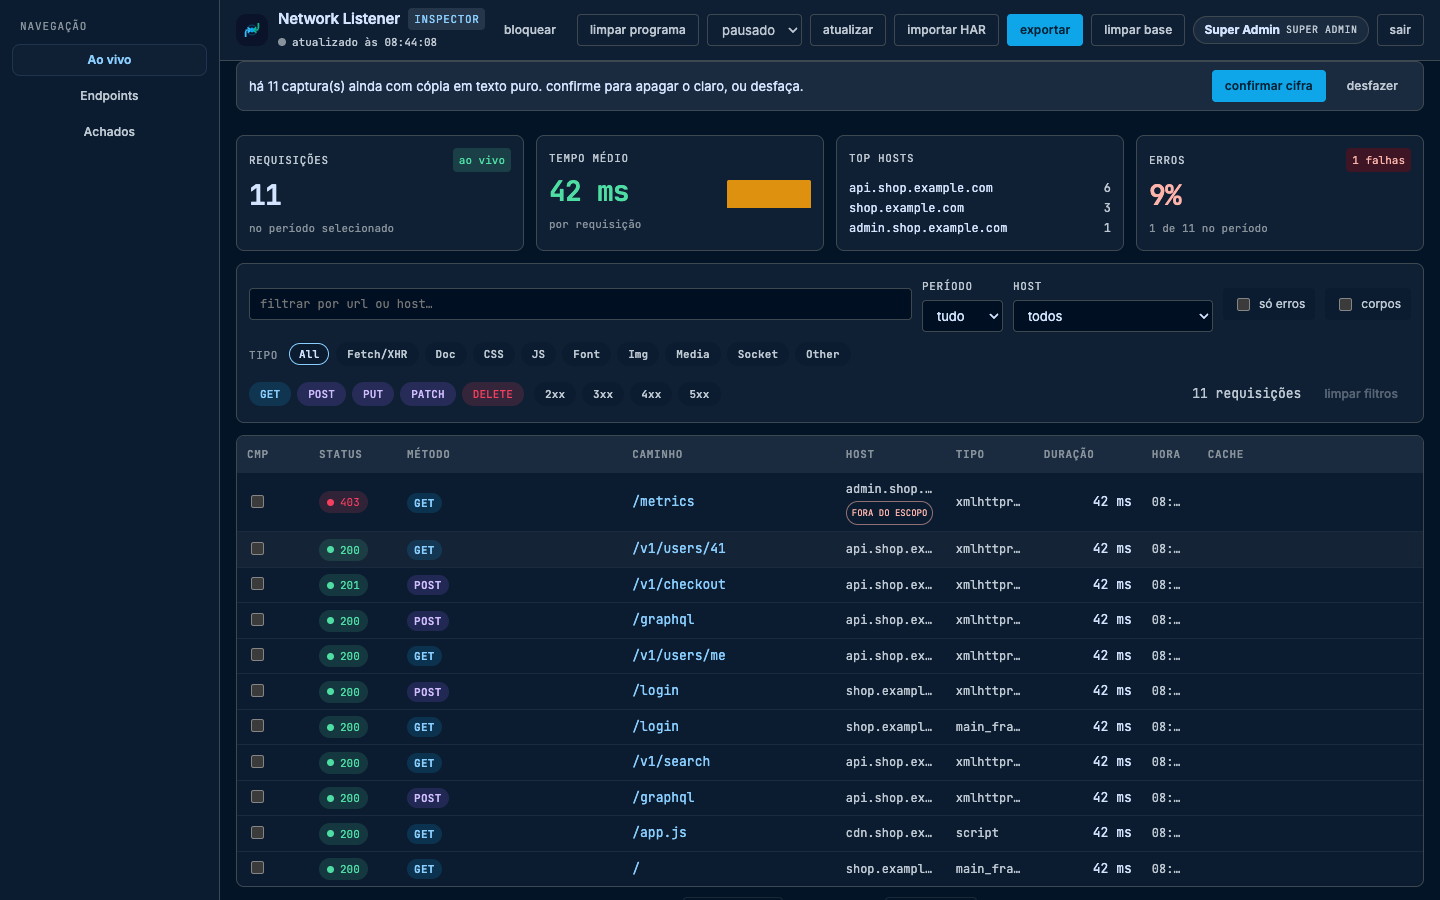Click the atualizar button
The image size is (1440, 900).
848,30
